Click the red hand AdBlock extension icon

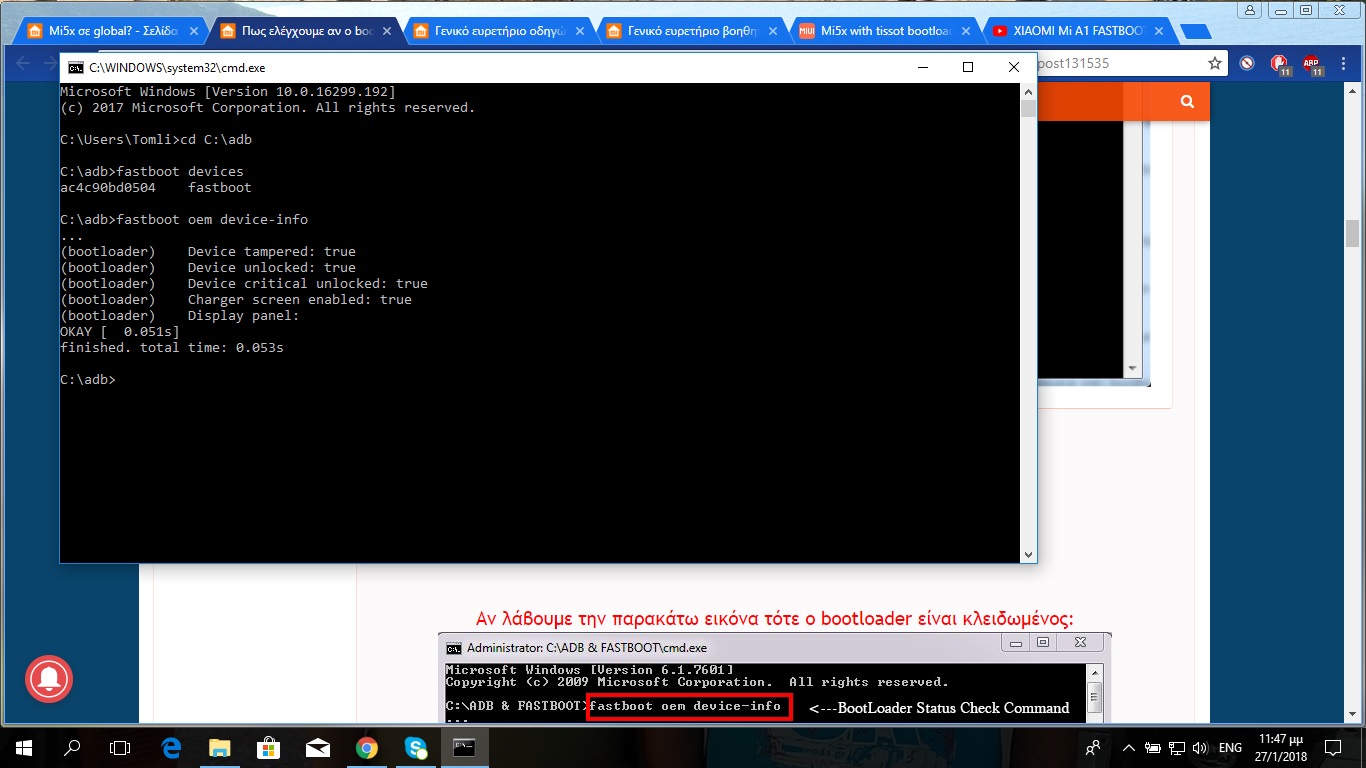[1279, 64]
